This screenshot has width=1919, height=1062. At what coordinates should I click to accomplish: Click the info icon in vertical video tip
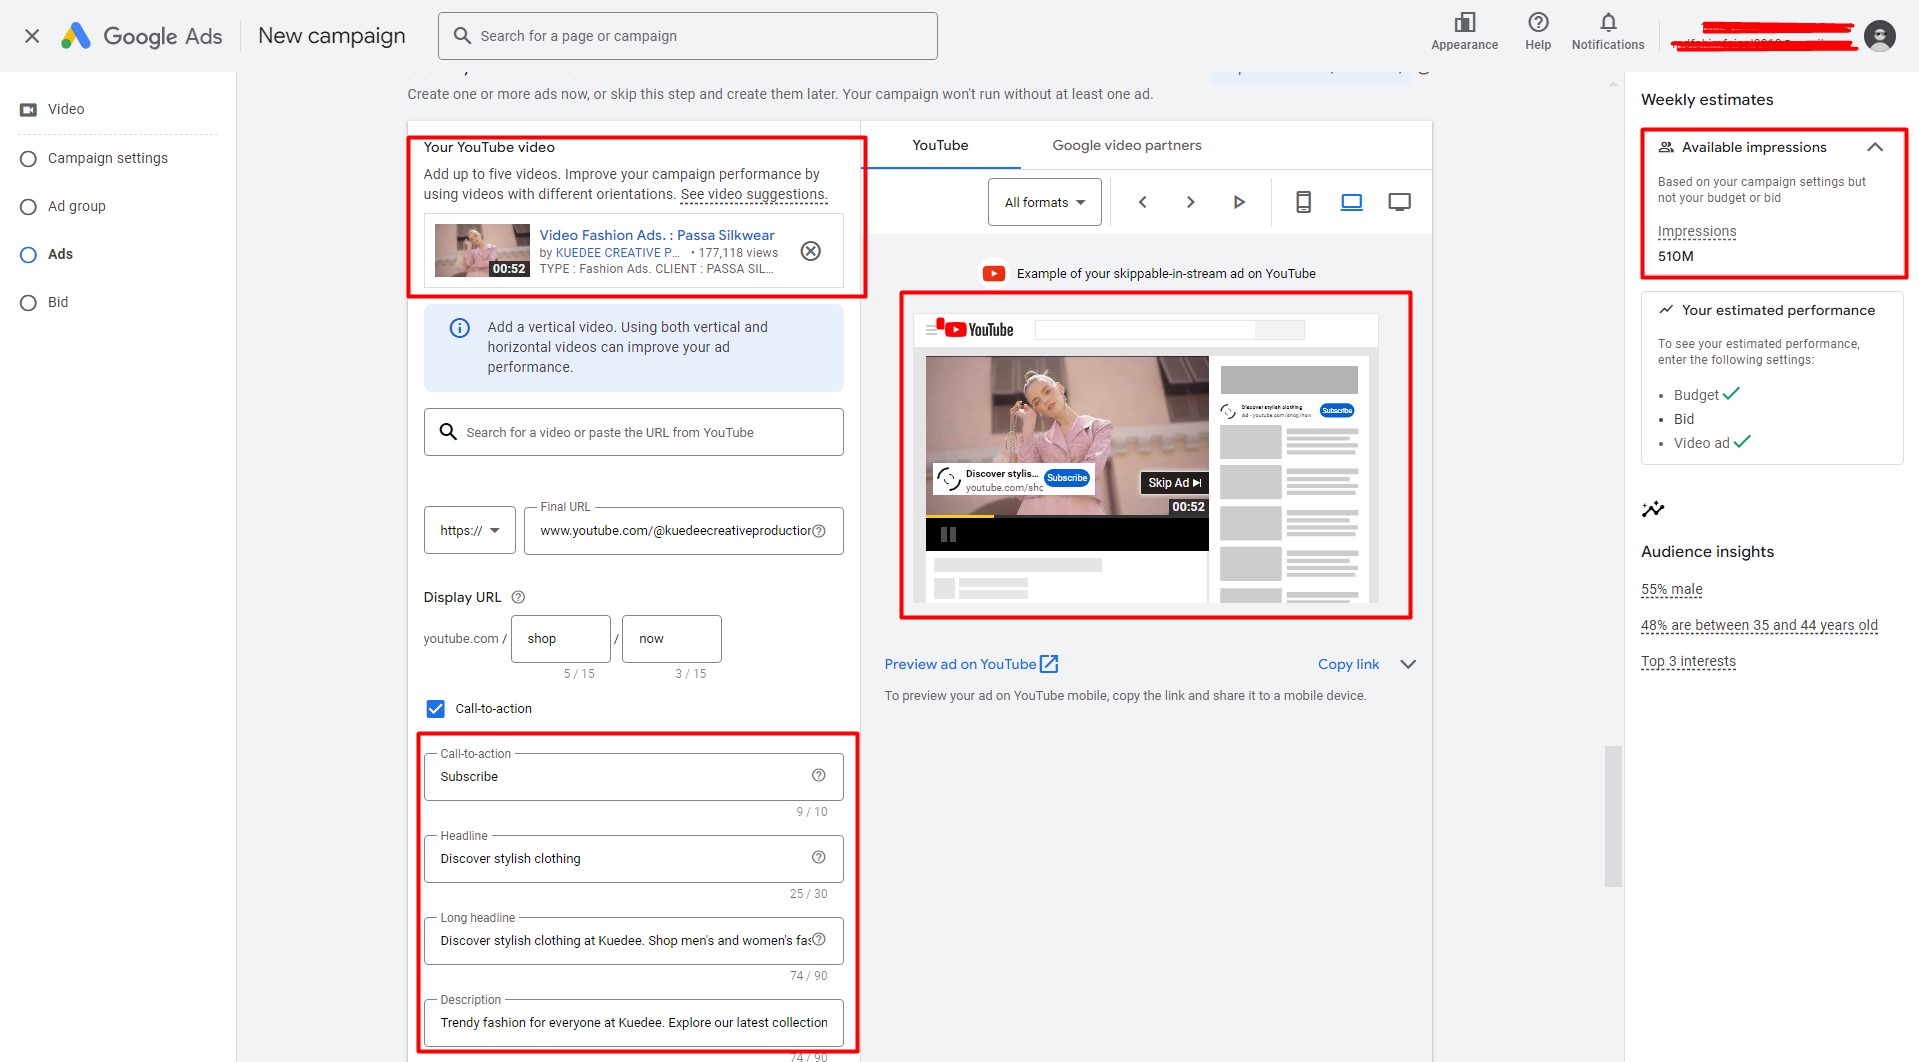click(x=460, y=328)
